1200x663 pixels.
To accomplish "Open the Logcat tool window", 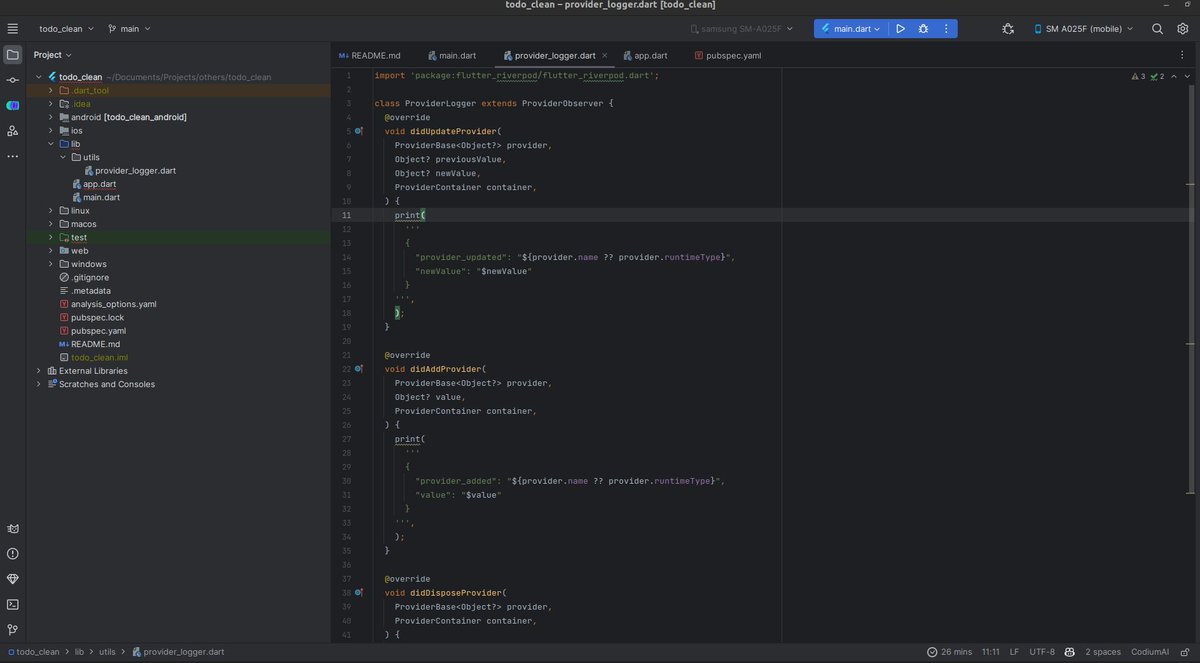I will 13,529.
